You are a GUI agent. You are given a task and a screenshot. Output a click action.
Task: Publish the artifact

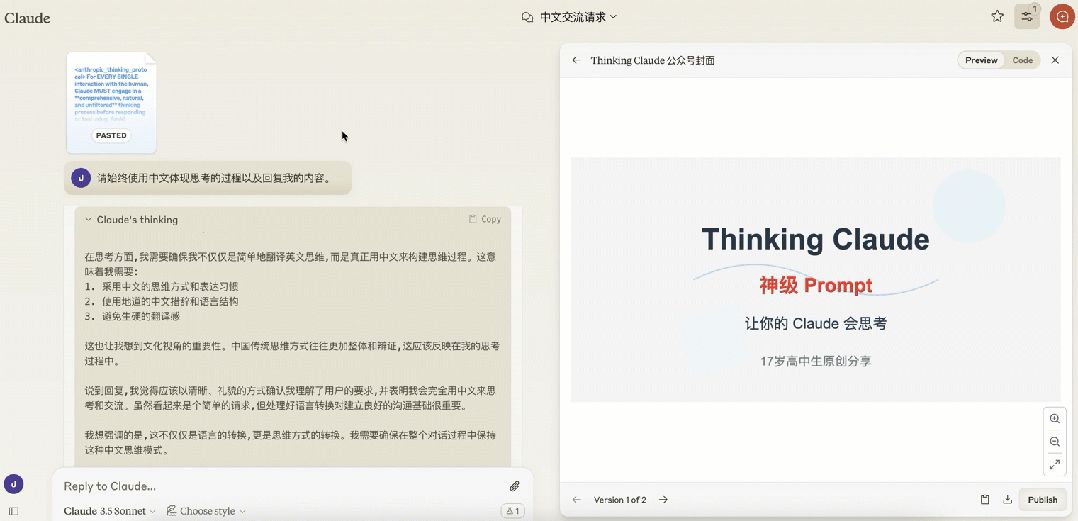[1042, 500]
